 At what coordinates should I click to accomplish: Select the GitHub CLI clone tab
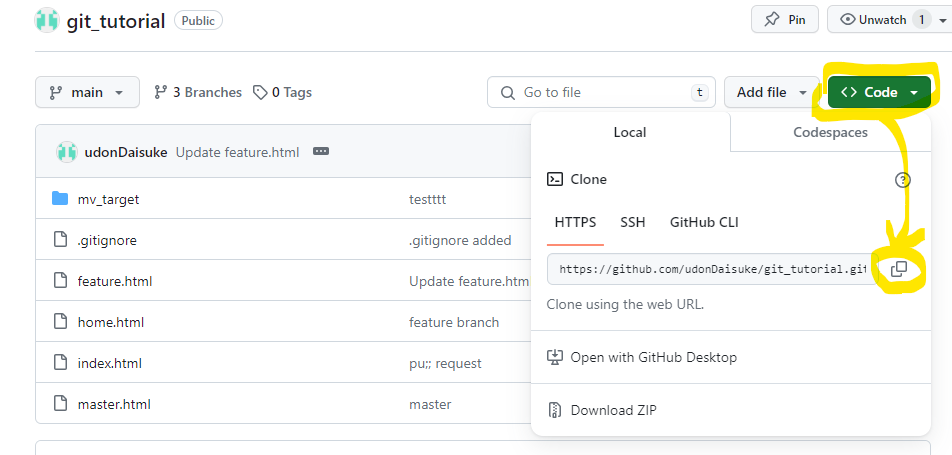[704, 222]
